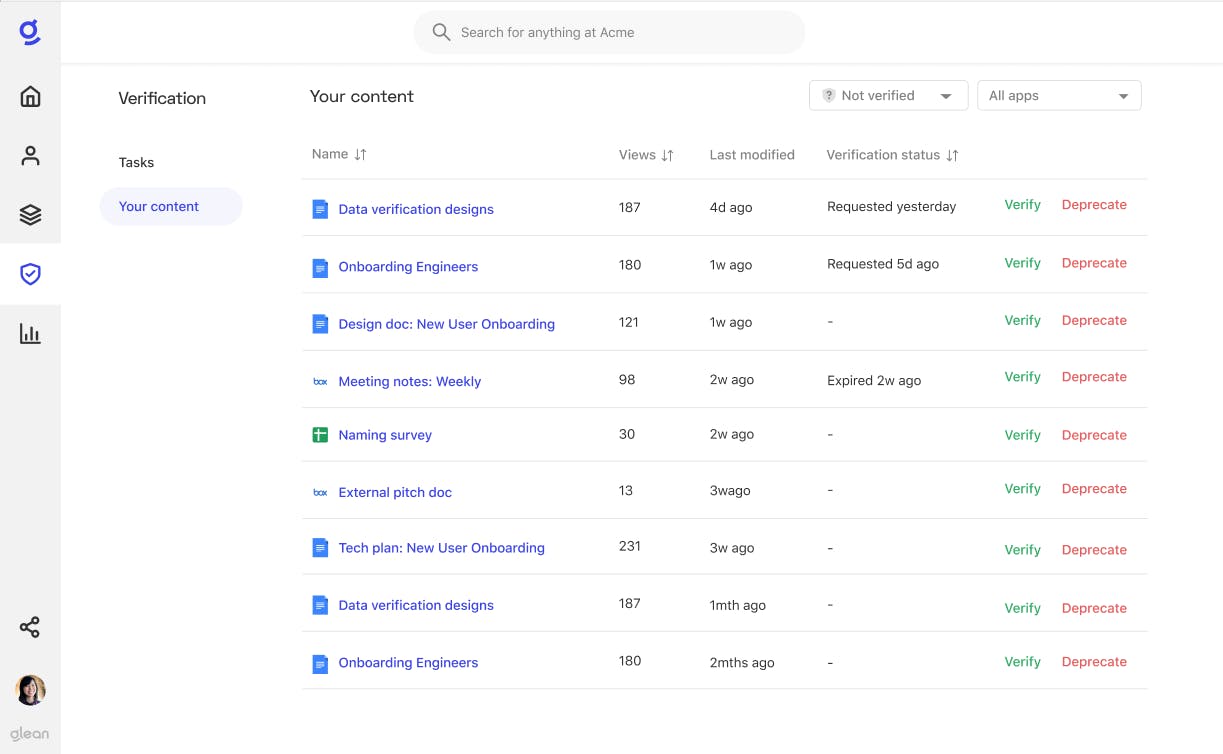Viewport: 1223px width, 754px height.
Task: Sort by Name column arrows
Action: pos(361,154)
